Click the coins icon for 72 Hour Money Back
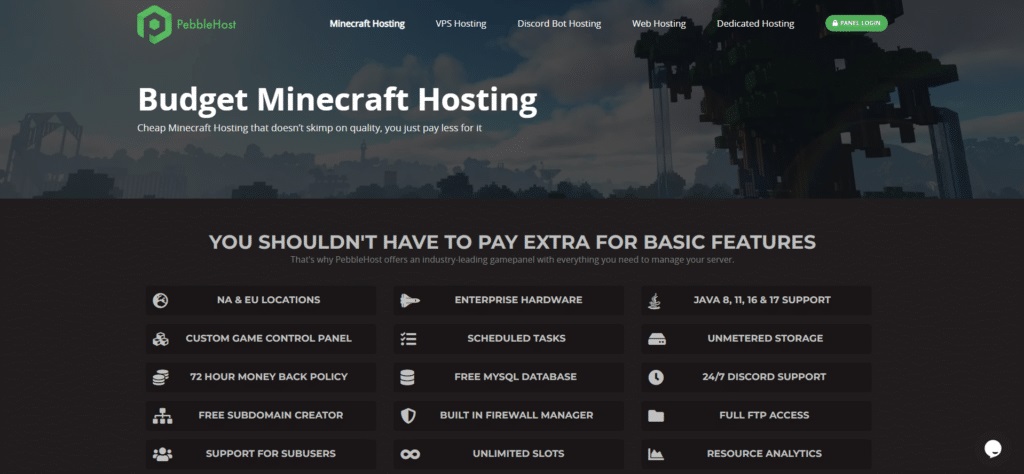This screenshot has width=1024, height=474. pyautogui.click(x=161, y=377)
